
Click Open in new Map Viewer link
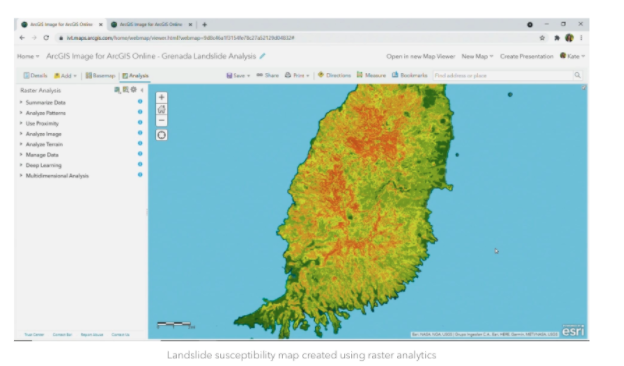[x=420, y=56]
